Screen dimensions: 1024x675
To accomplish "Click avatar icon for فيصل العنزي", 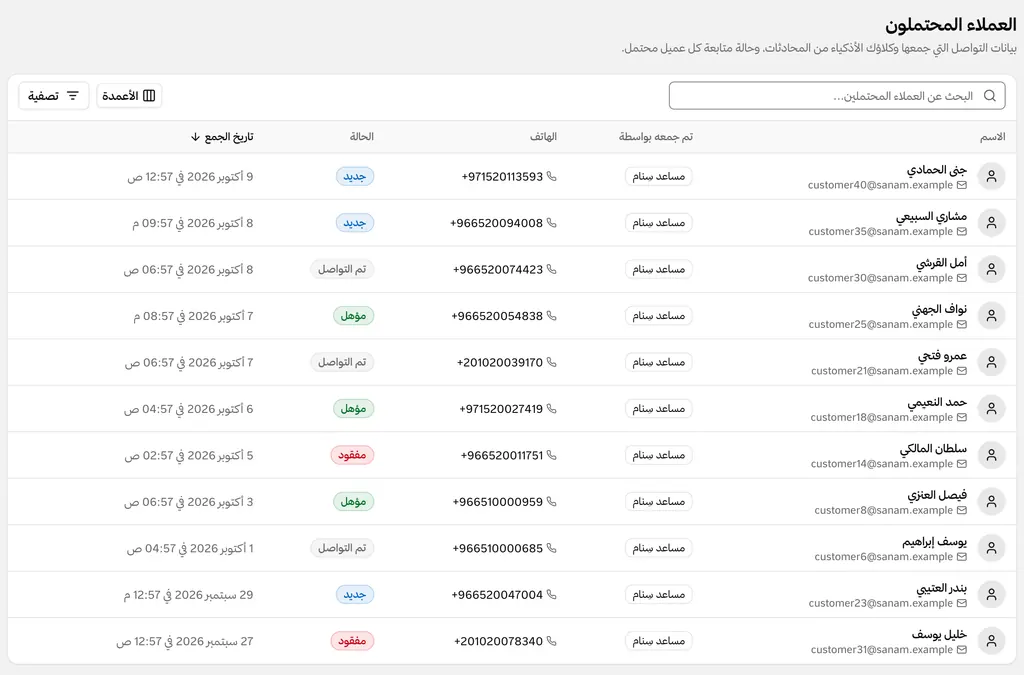I will pos(991,501).
